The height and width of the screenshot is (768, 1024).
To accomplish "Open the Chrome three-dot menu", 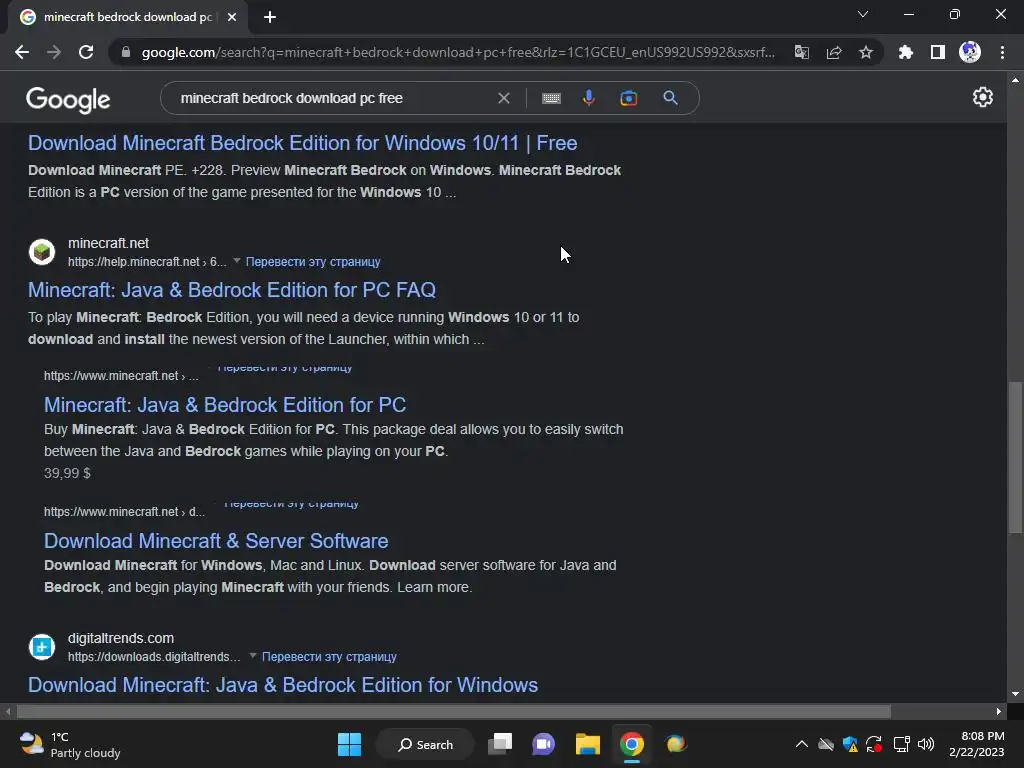I will 1002,52.
